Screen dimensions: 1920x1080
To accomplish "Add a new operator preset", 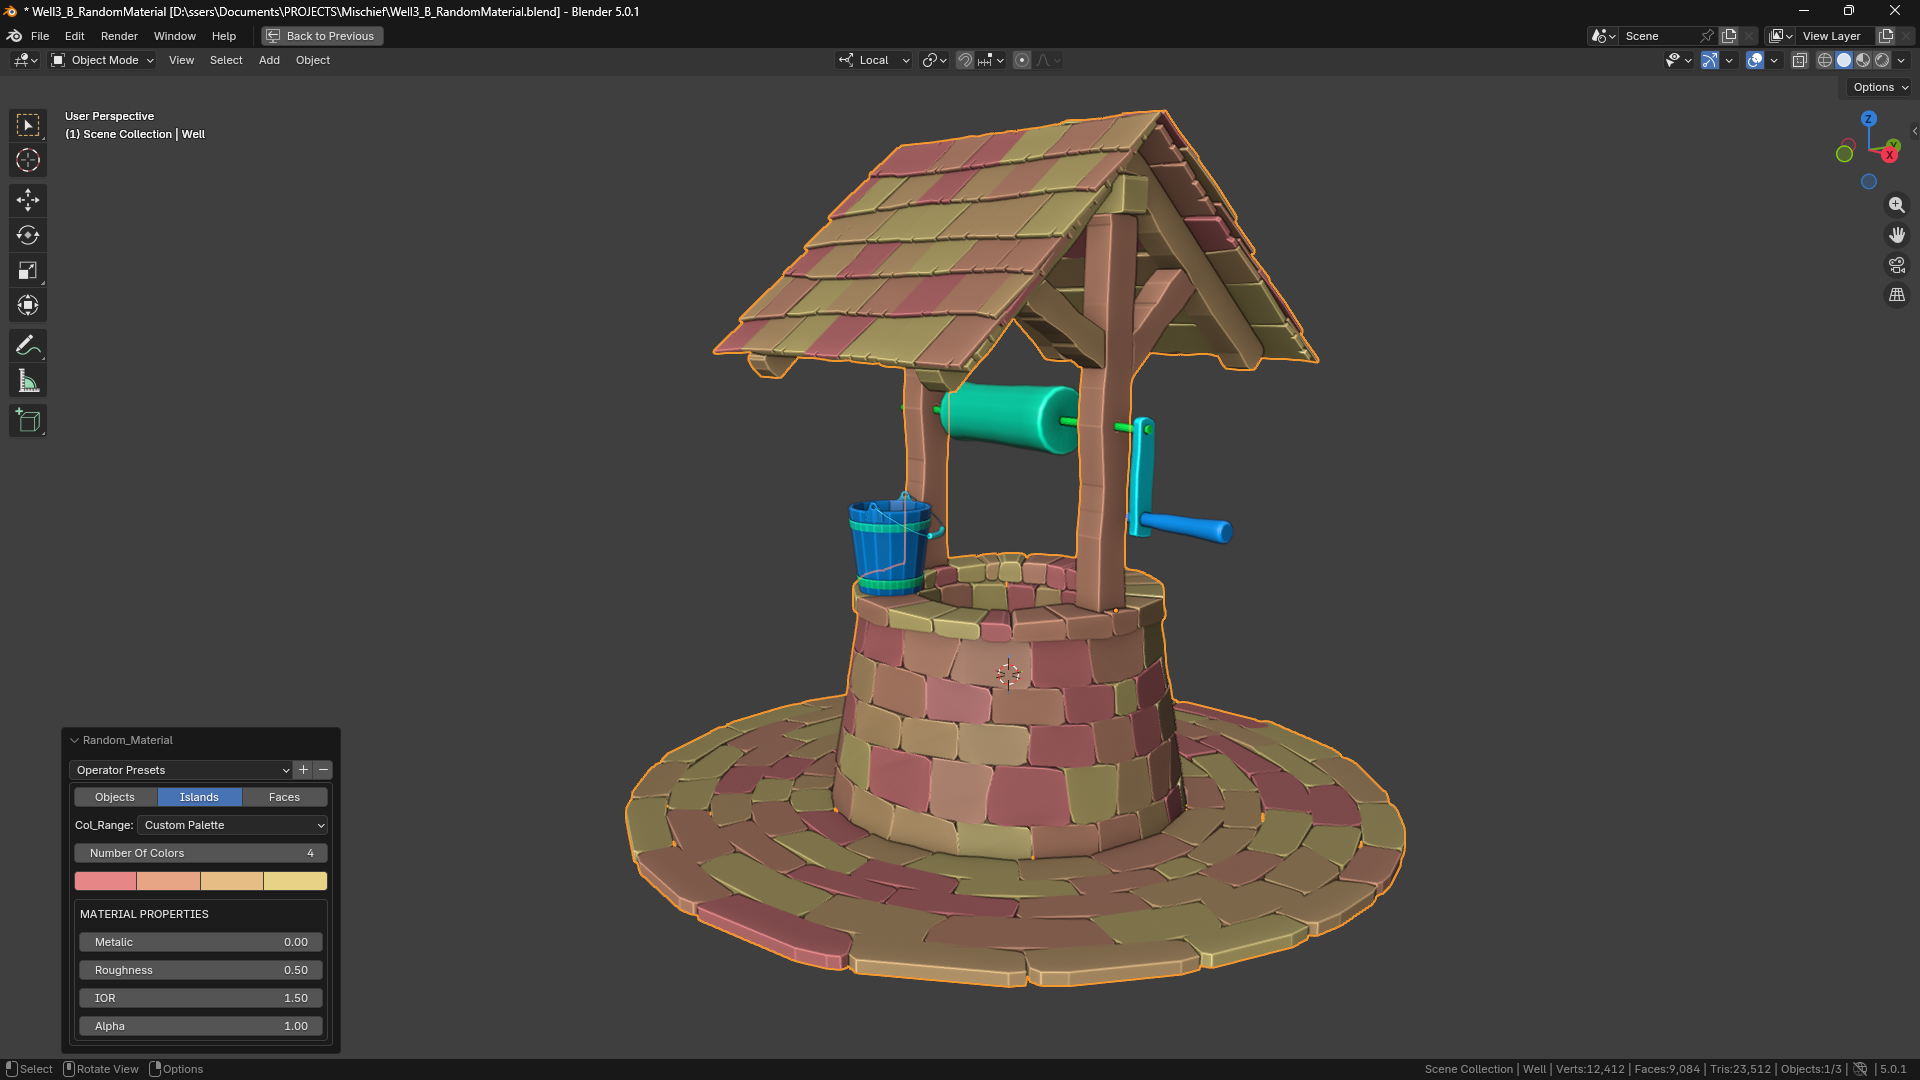I will [304, 770].
